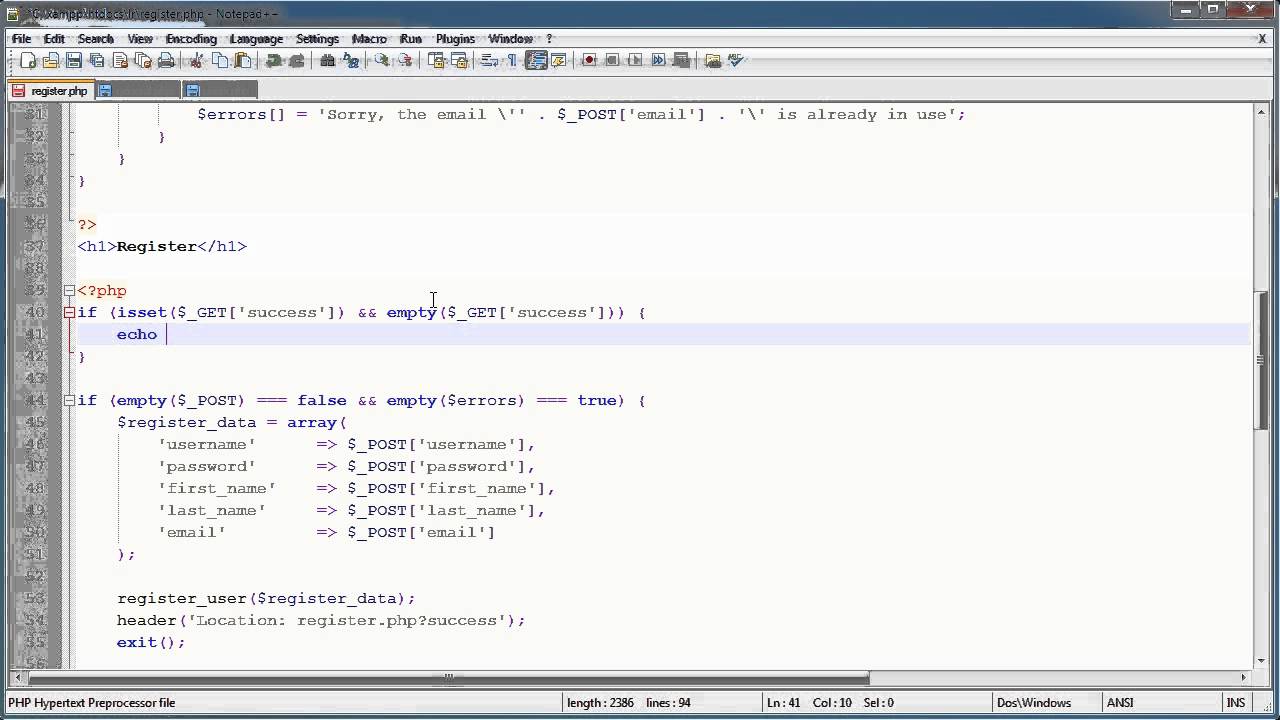Open Find with the binoculars icon
Screen dimensions: 1280x720
click(x=327, y=61)
